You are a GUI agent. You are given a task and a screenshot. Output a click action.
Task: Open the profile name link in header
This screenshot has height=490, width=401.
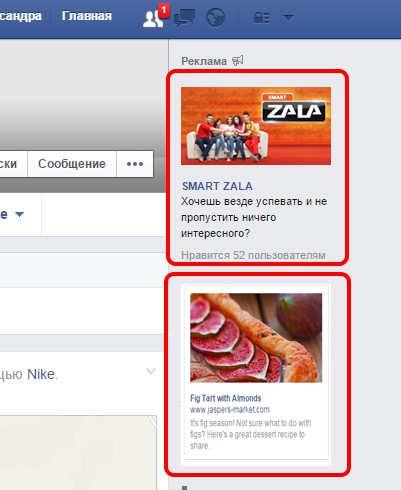point(21,16)
